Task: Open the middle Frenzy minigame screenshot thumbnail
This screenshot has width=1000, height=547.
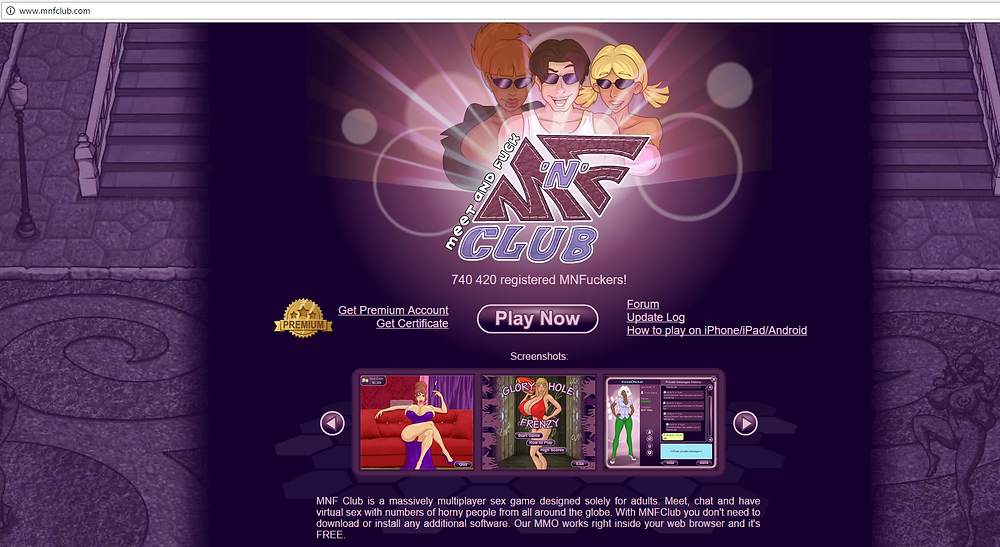Action: click(538, 422)
